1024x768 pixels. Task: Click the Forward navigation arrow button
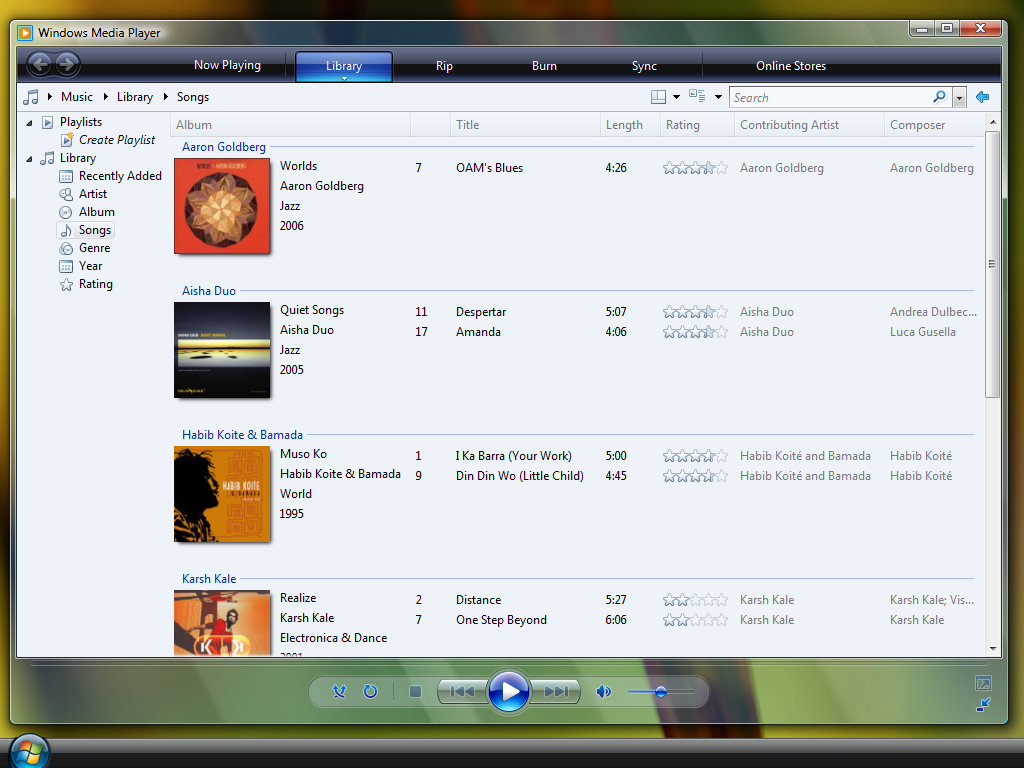pos(66,65)
